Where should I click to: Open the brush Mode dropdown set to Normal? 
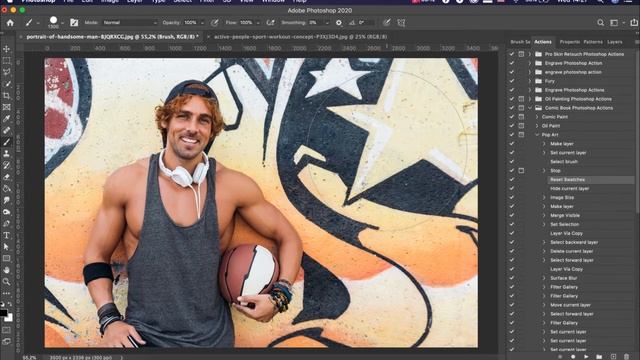click(x=130, y=23)
